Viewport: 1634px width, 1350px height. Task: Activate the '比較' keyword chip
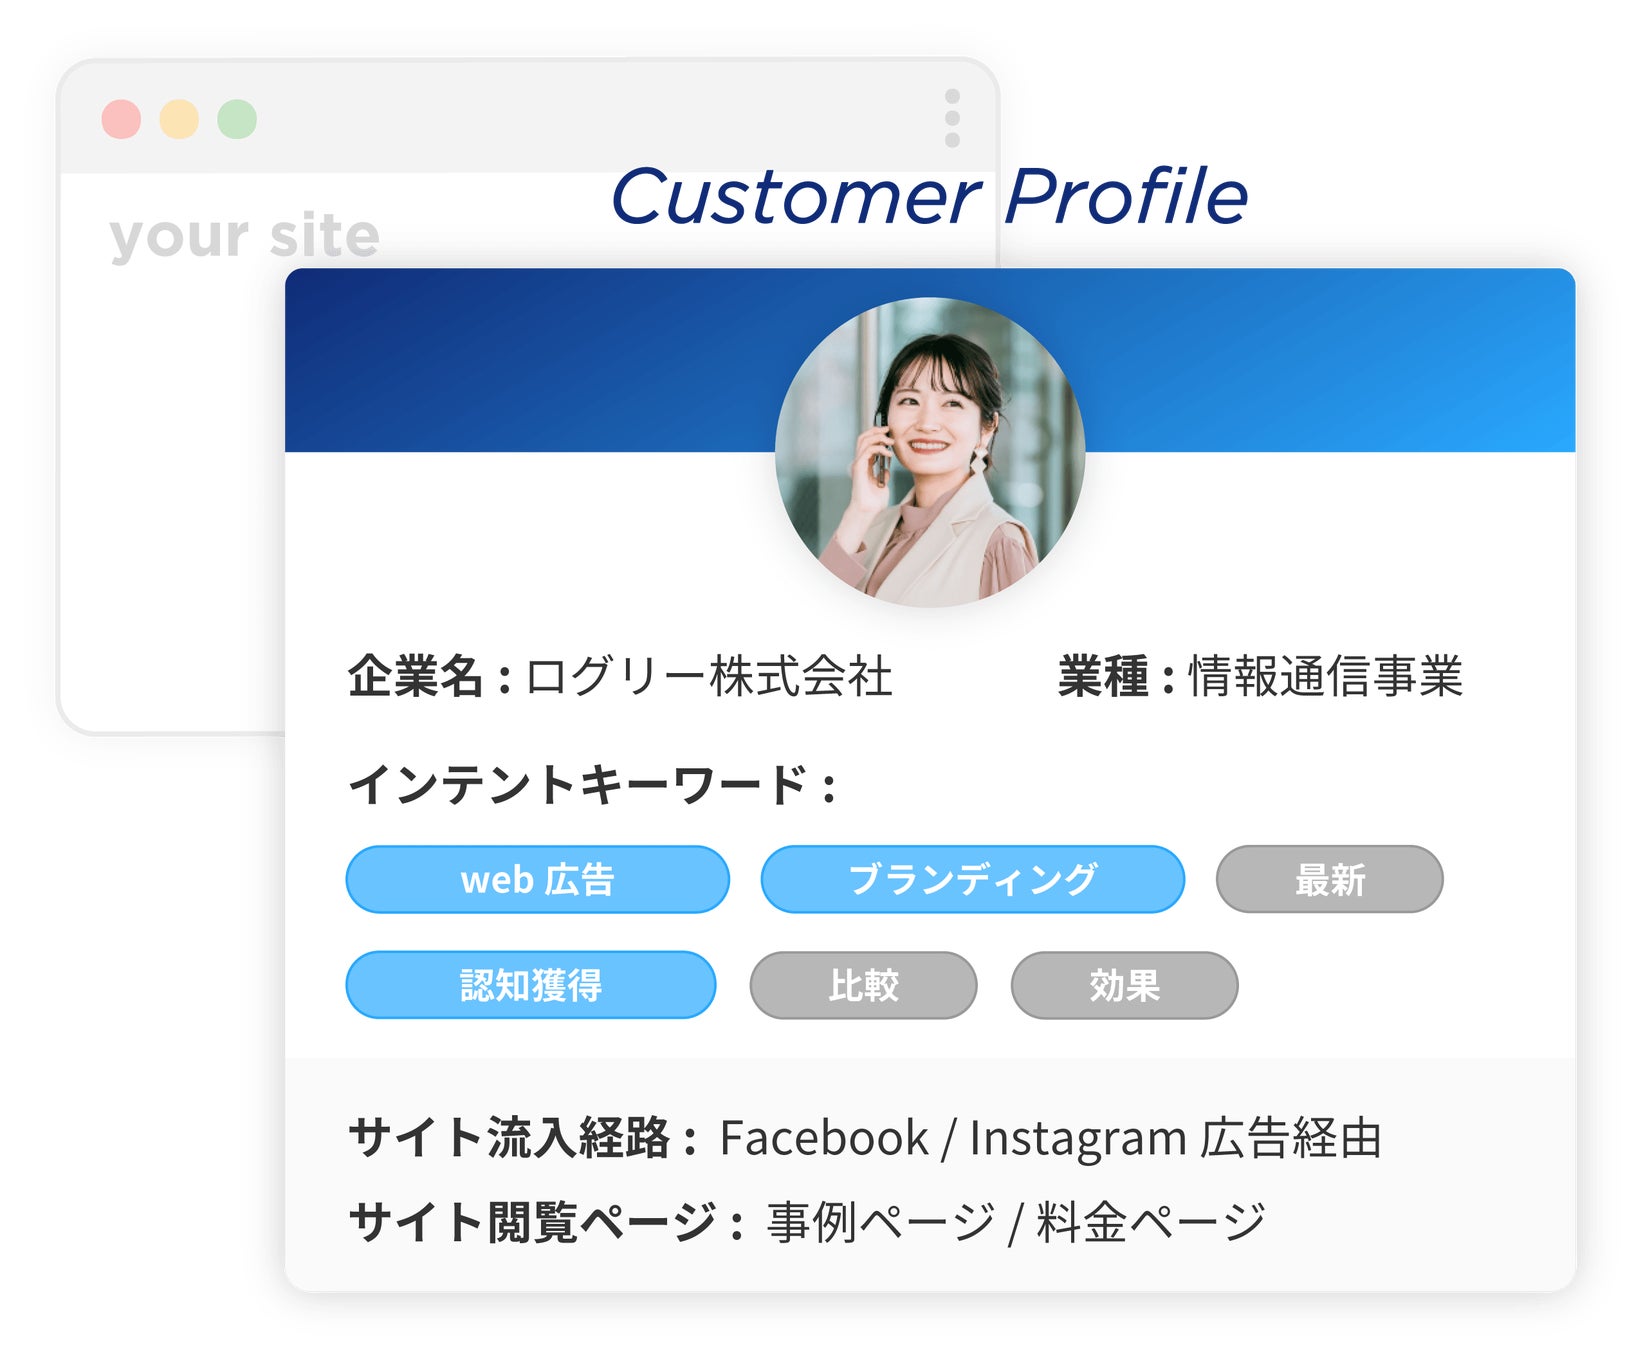click(x=863, y=985)
